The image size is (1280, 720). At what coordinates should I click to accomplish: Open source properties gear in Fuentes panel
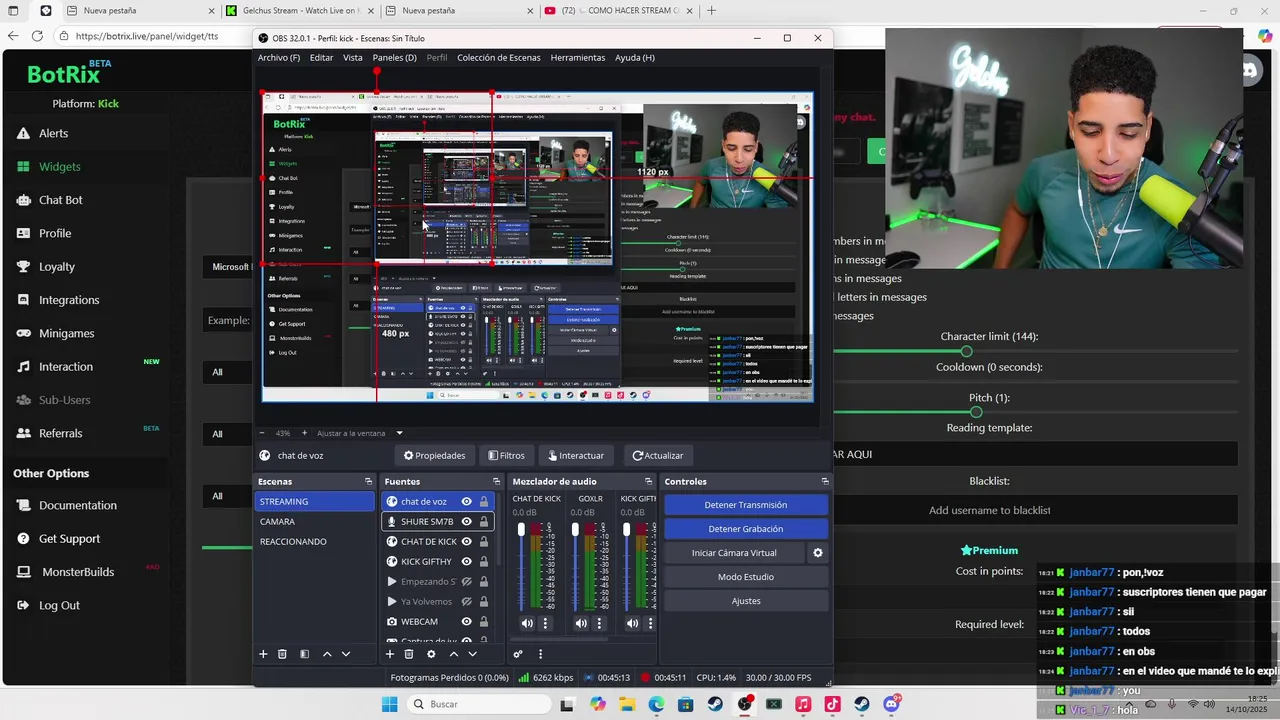coord(431,654)
